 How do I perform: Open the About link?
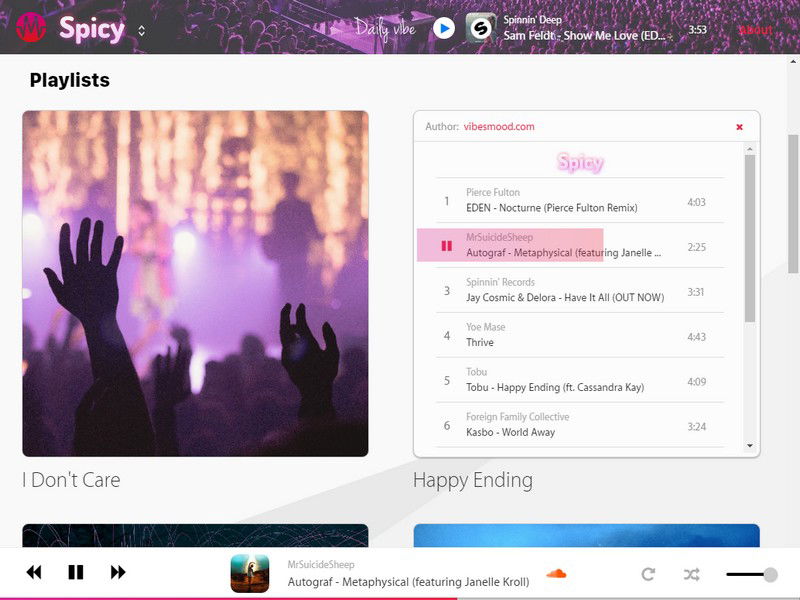tap(756, 30)
